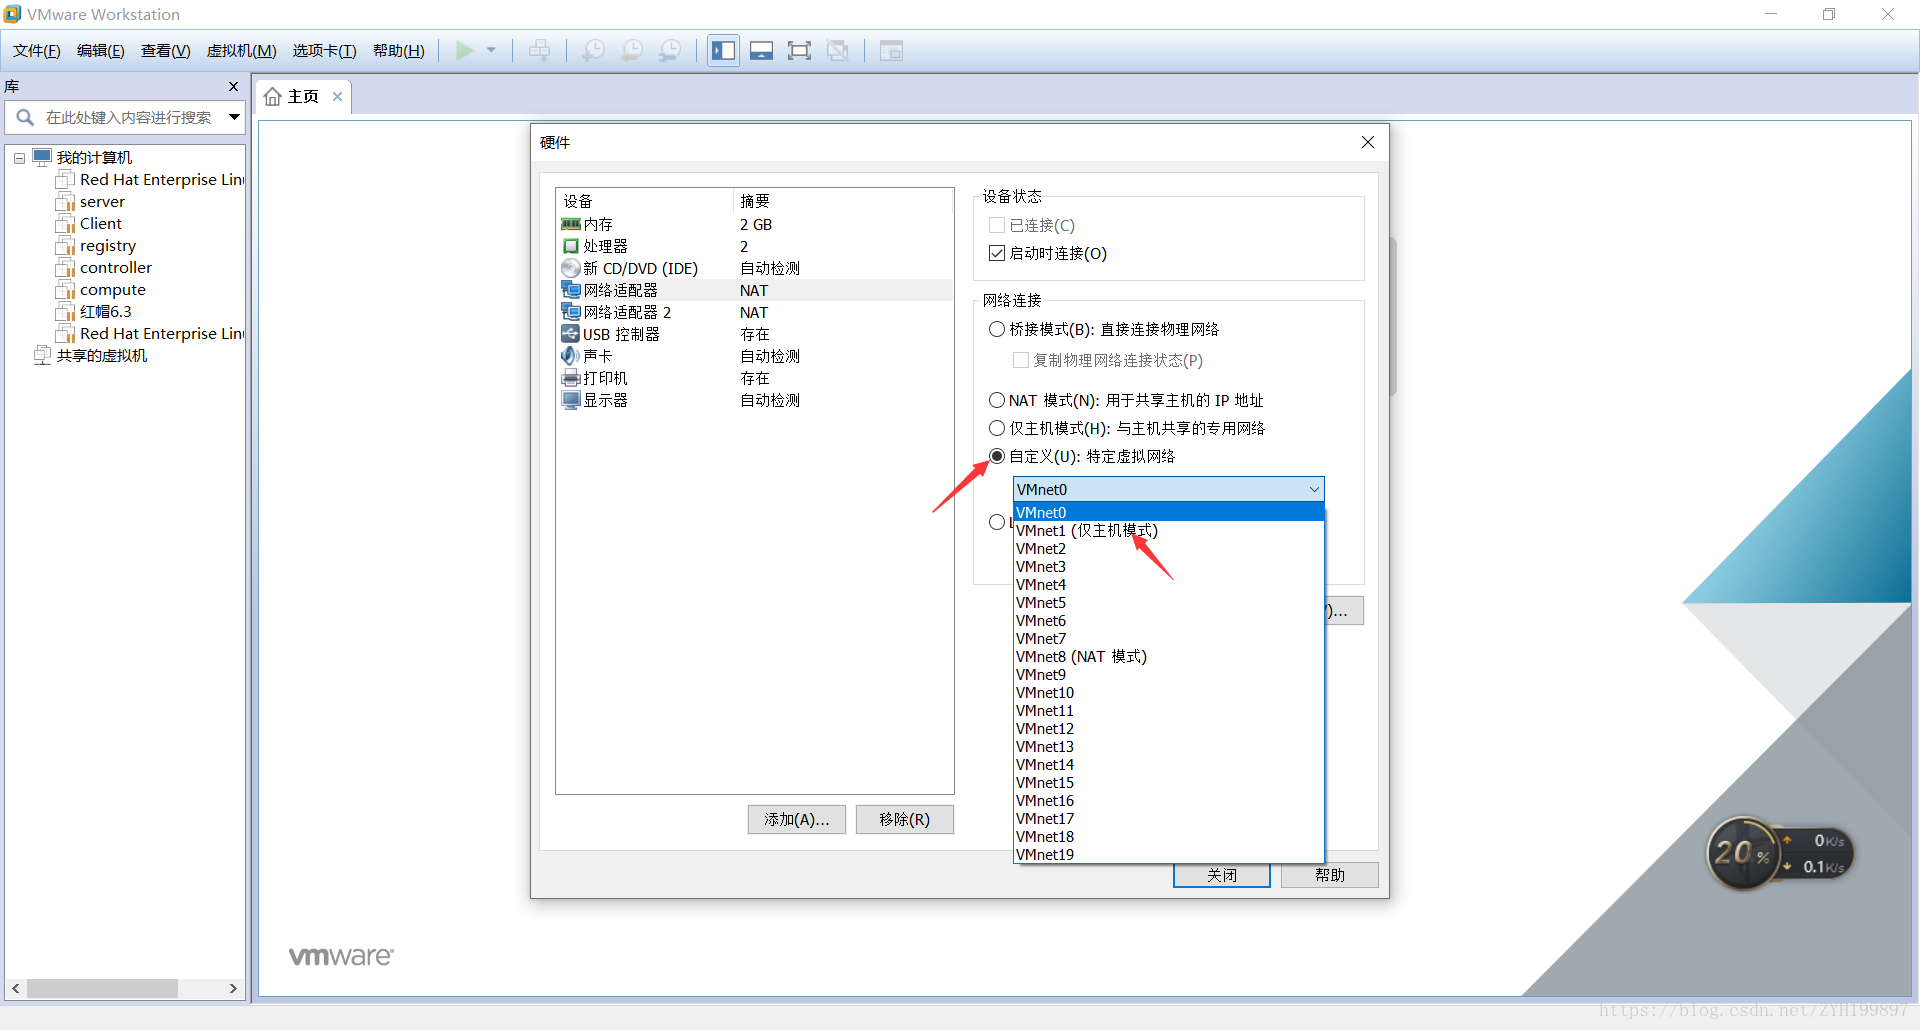Click the network speed monitor widget
Image resolution: width=1920 pixels, height=1030 pixels.
coord(1780,853)
